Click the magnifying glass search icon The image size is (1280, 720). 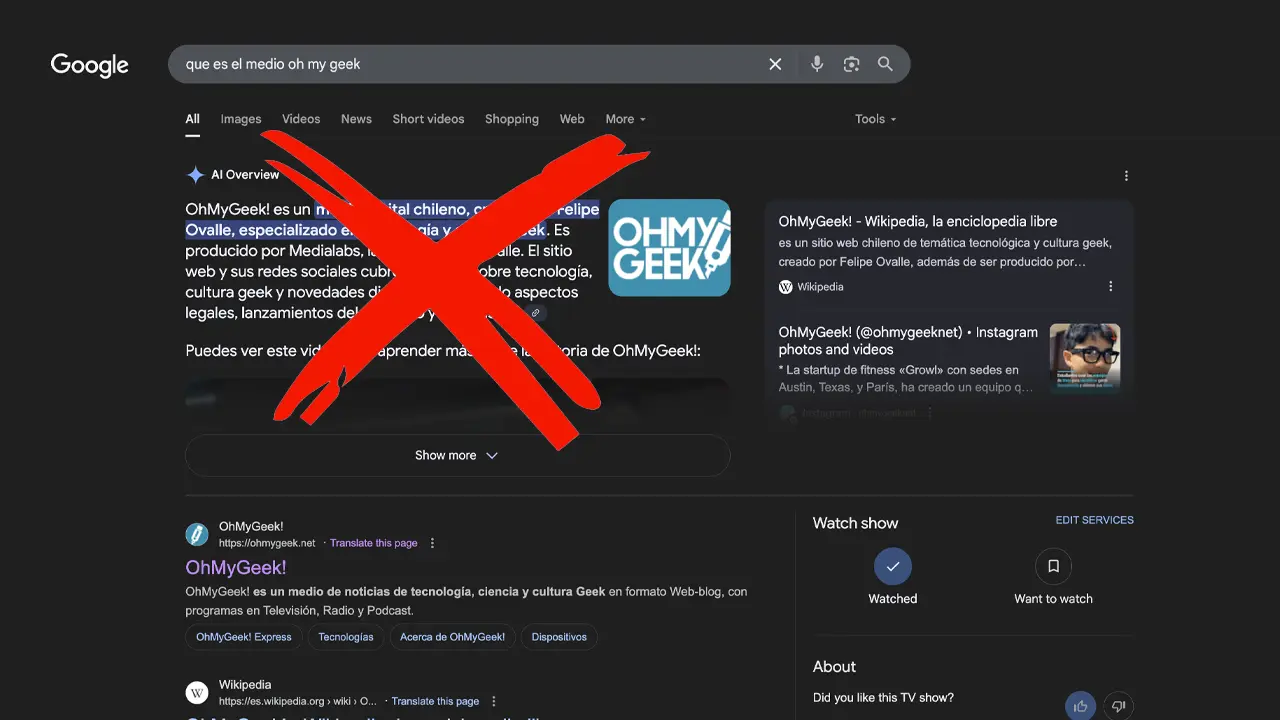point(885,64)
